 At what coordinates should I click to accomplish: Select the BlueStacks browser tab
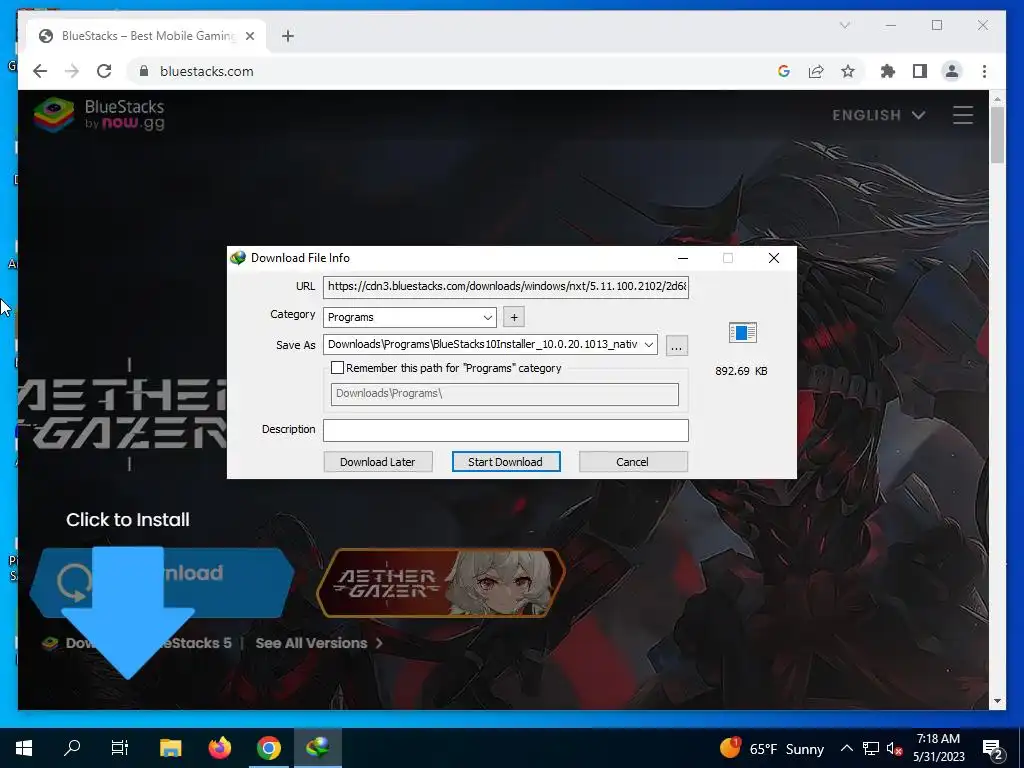click(x=146, y=36)
